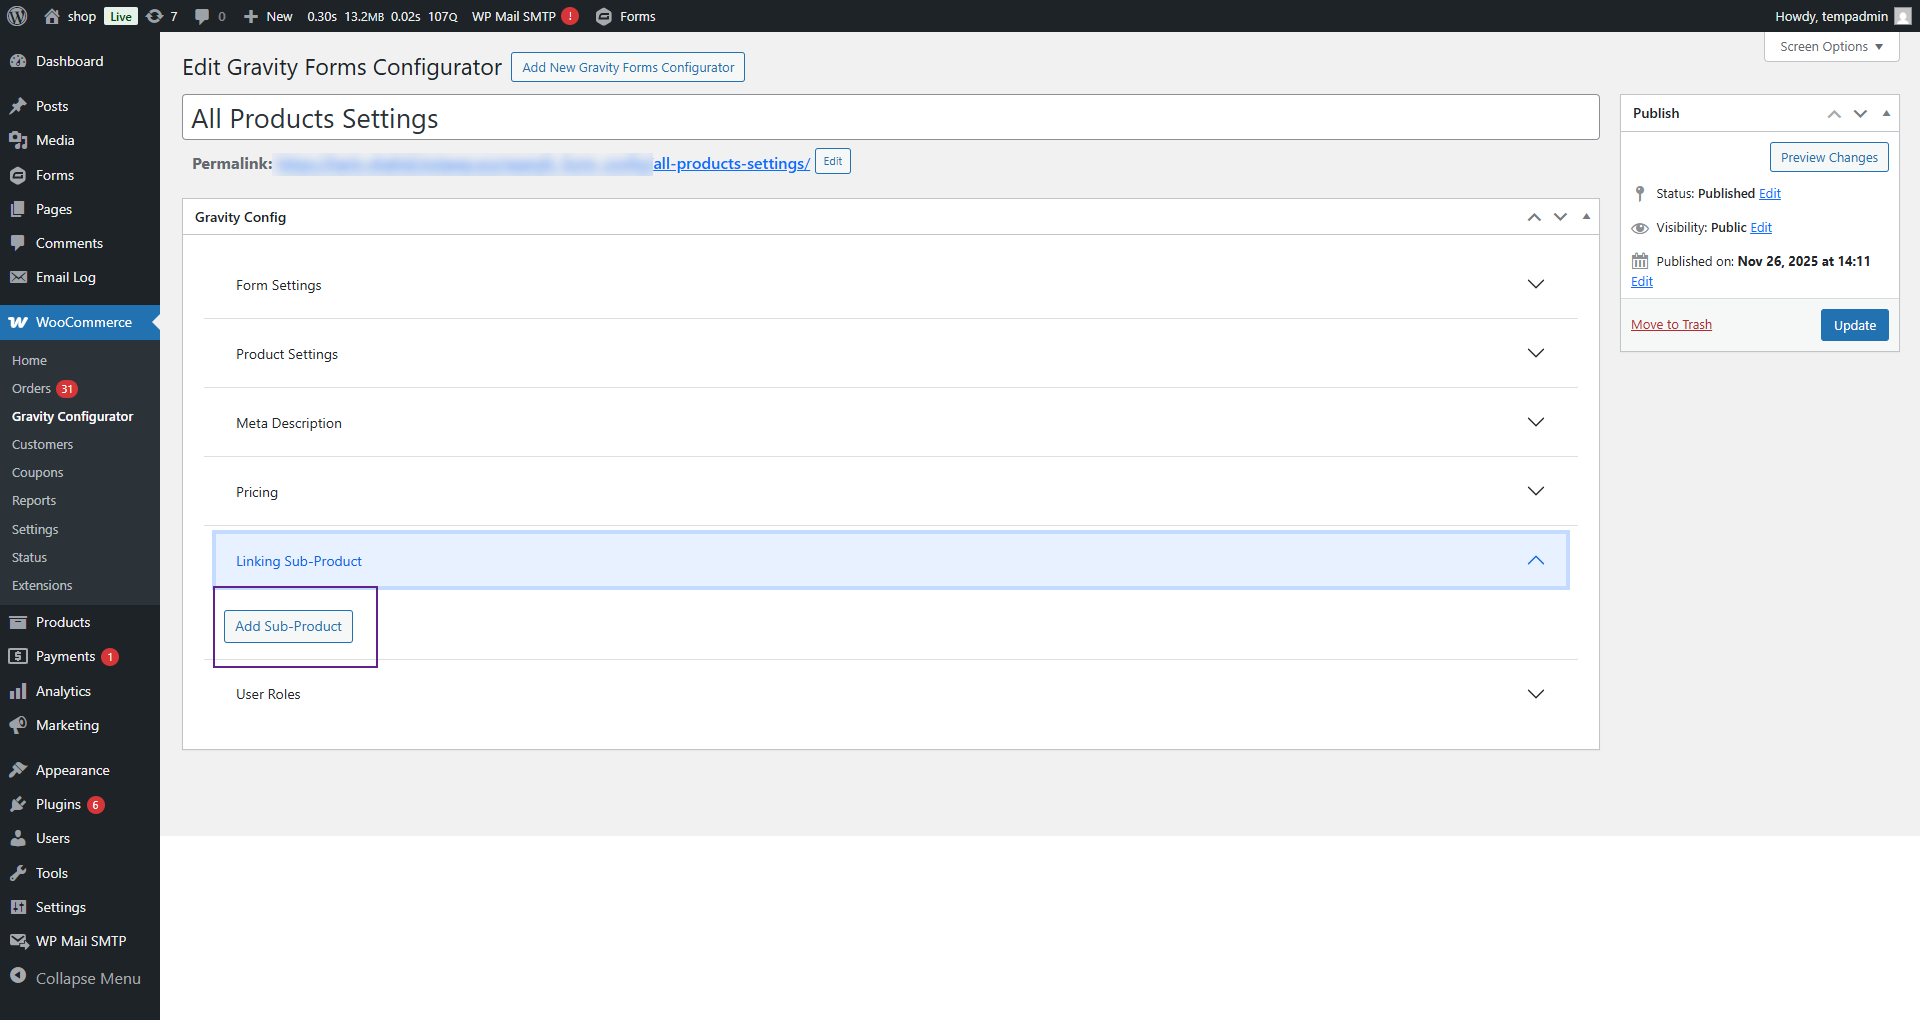Screen dimensions: 1920x1020
Task: Open Orders in WooCommerce submenu
Action: click(31, 388)
